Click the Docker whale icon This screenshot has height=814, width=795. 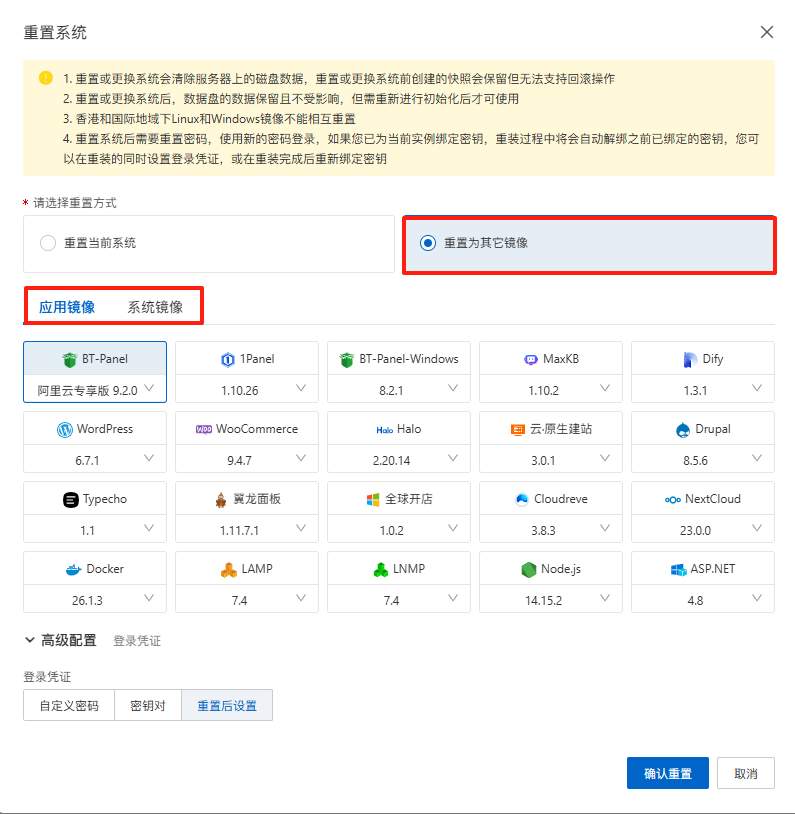pyautogui.click(x=74, y=569)
